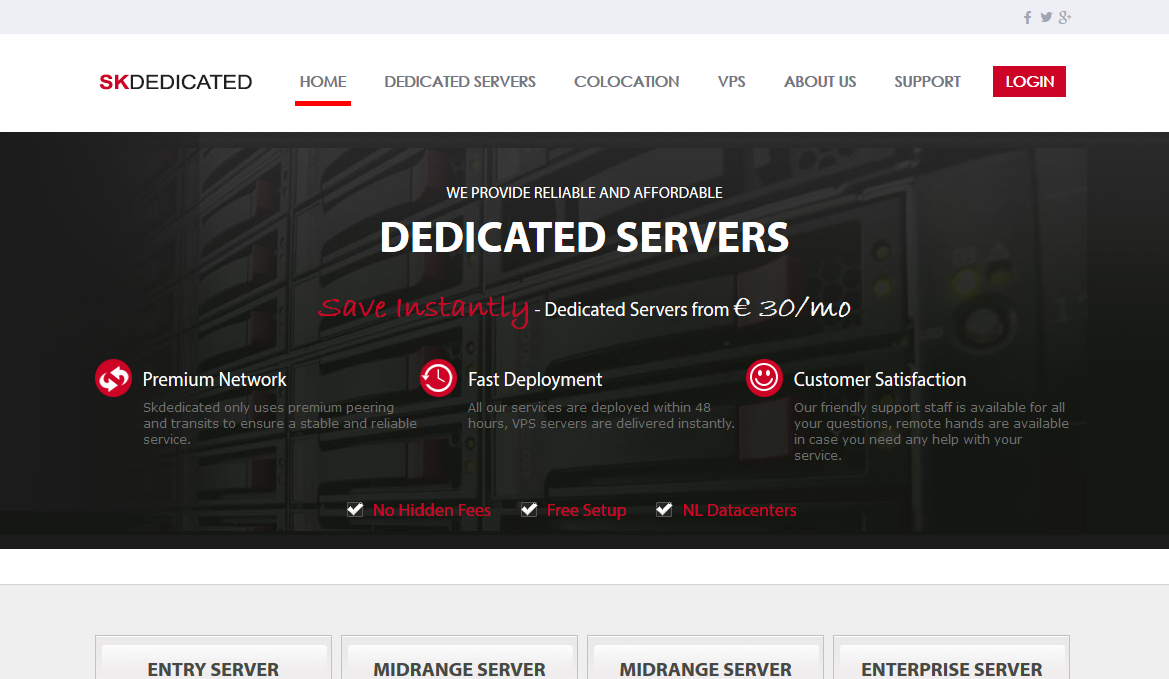Image resolution: width=1169 pixels, height=679 pixels.
Task: Open the Colocation menu item
Action: point(626,82)
